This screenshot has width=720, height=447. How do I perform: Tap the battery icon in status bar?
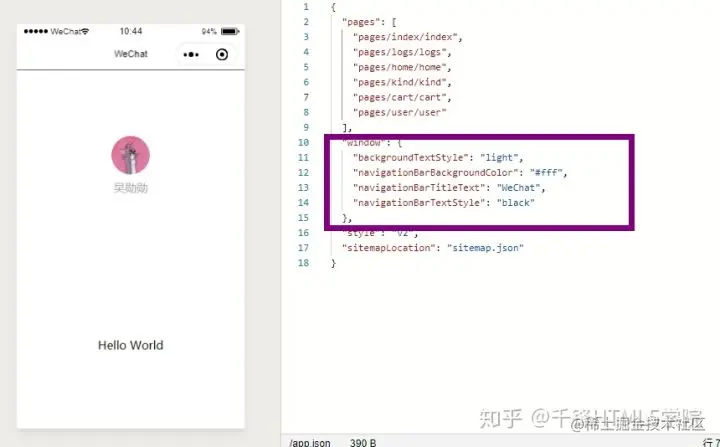230,31
